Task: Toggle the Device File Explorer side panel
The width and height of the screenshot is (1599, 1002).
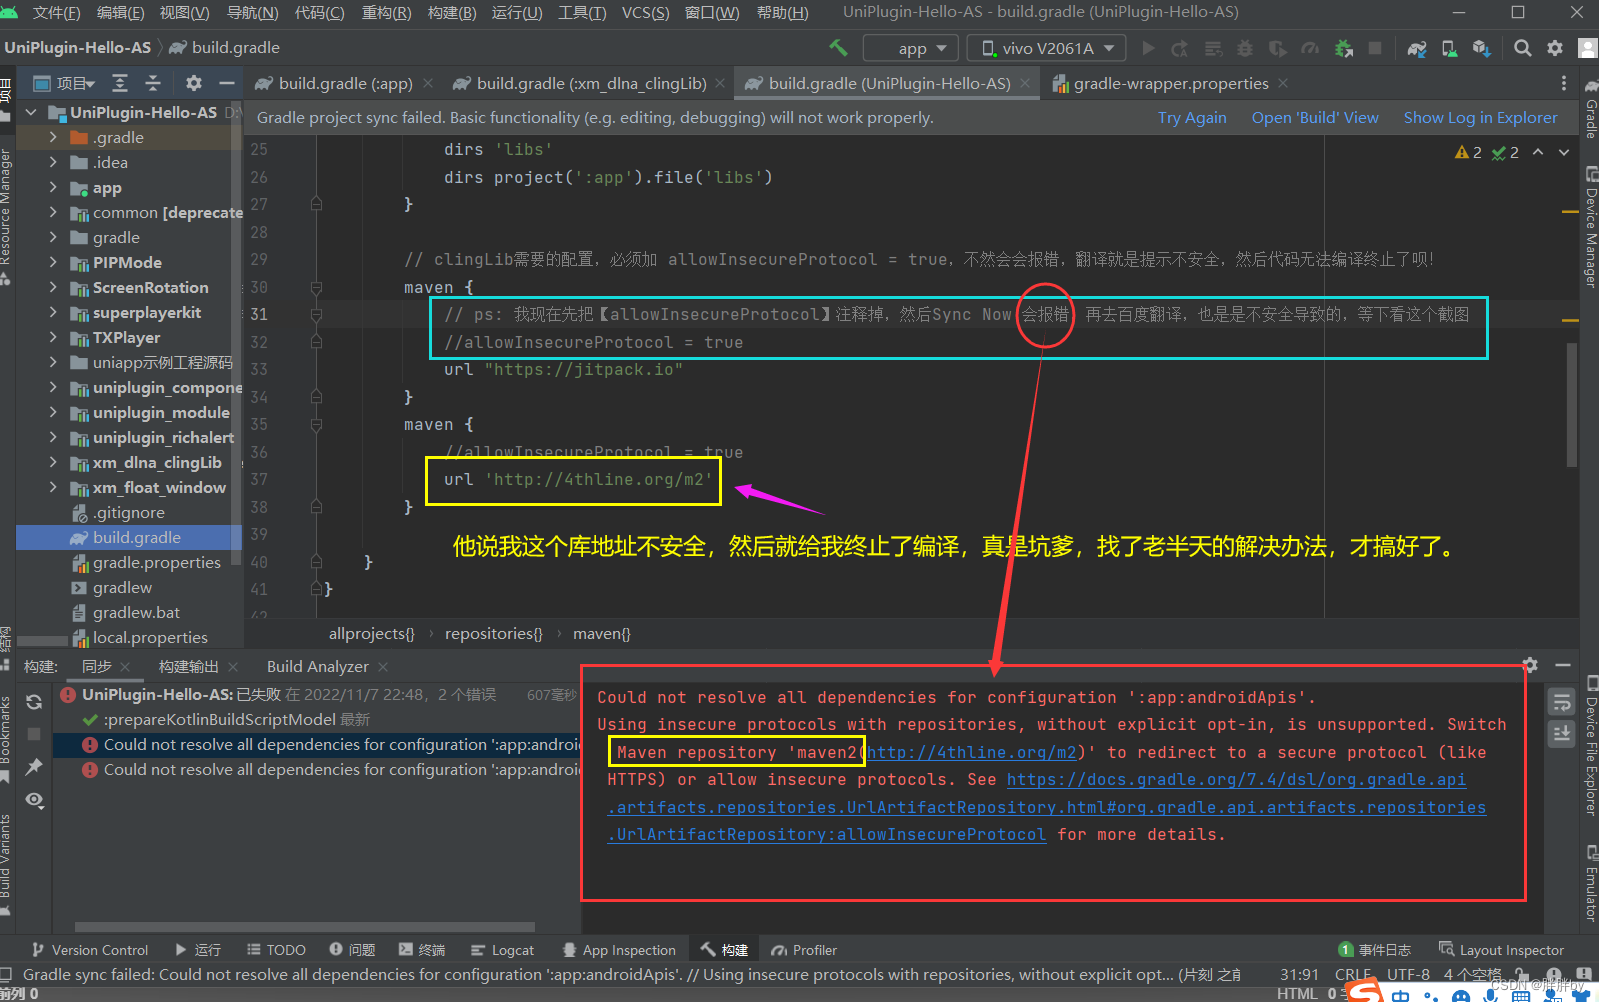Action: (1590, 746)
